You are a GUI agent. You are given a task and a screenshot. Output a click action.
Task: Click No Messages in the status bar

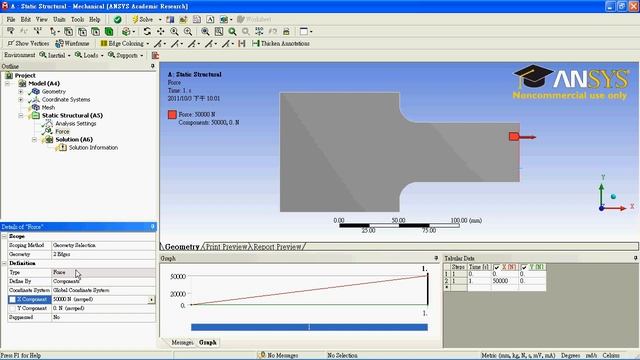pyautogui.click(x=278, y=356)
